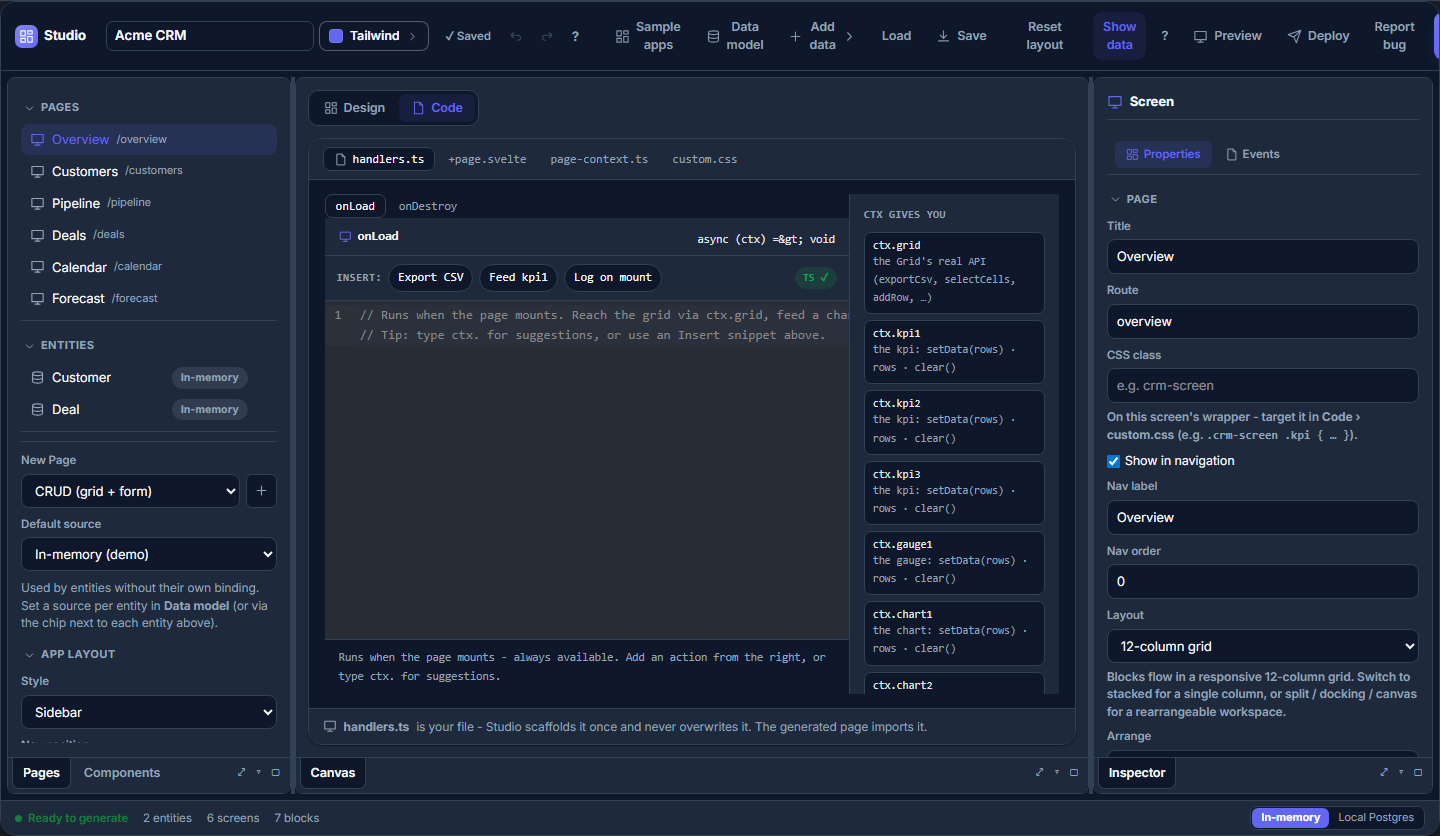This screenshot has height=836, width=1440.
Task: Switch to the Pages panel tab
Action: click(x=42, y=772)
